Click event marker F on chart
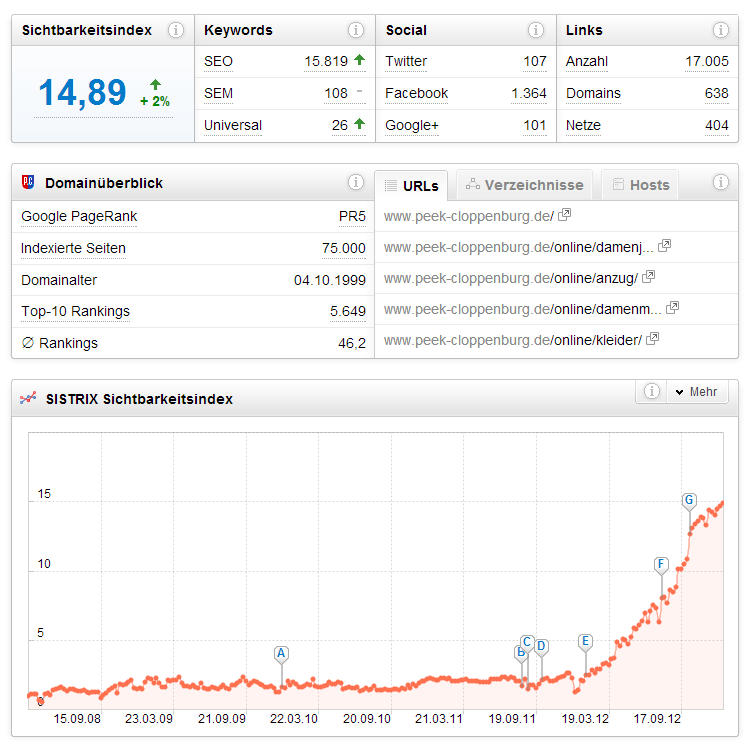Viewport: 750px width, 748px height. tap(661, 564)
